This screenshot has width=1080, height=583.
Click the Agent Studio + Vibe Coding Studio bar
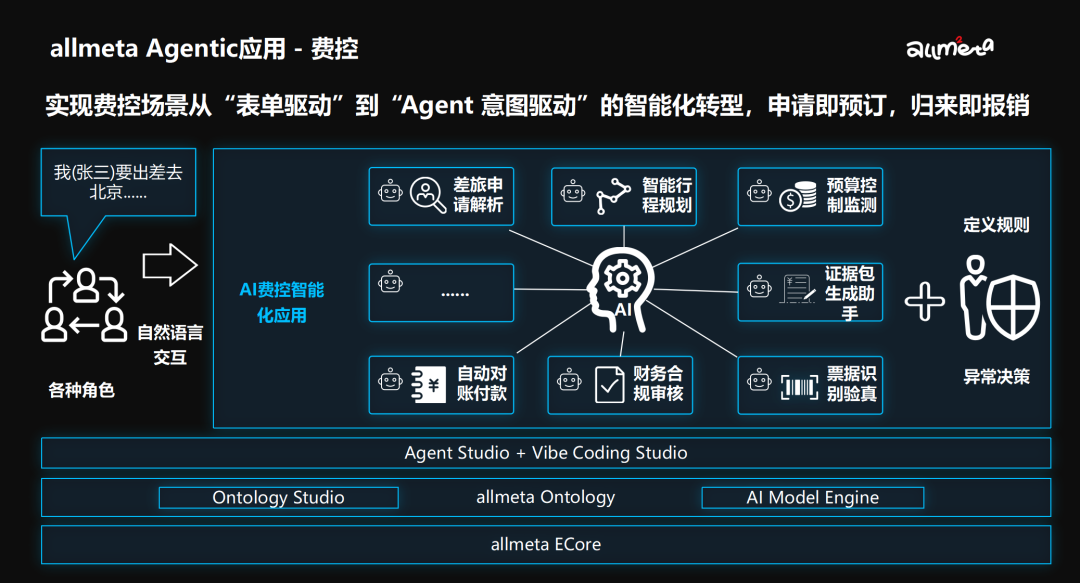coord(546,453)
